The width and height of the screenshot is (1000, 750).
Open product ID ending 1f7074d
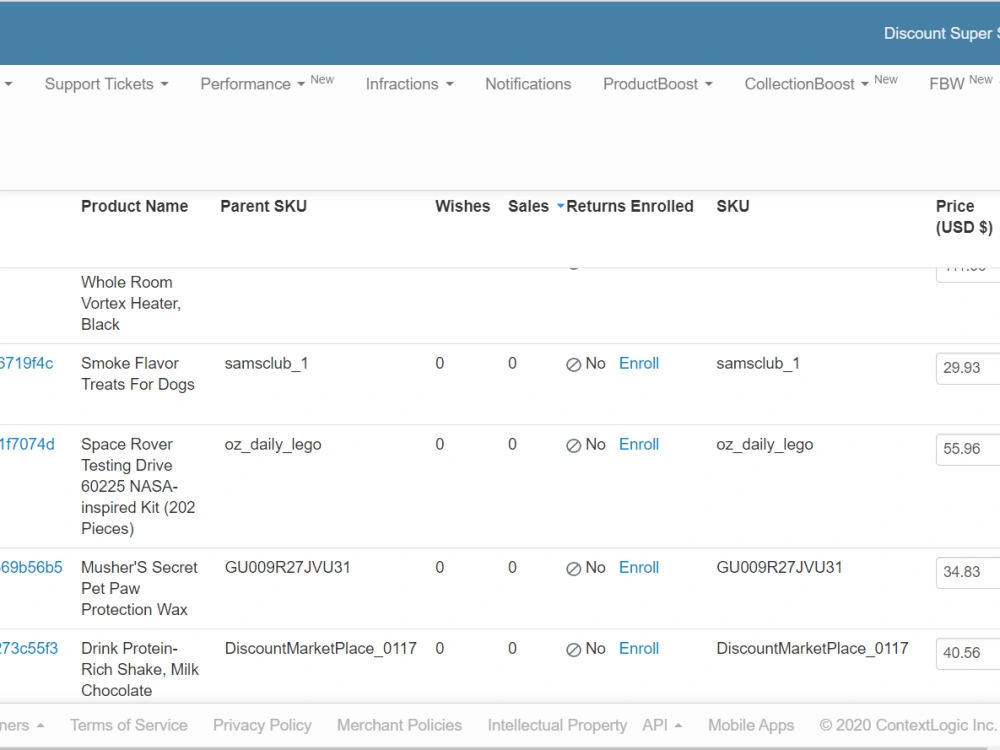coord(27,445)
